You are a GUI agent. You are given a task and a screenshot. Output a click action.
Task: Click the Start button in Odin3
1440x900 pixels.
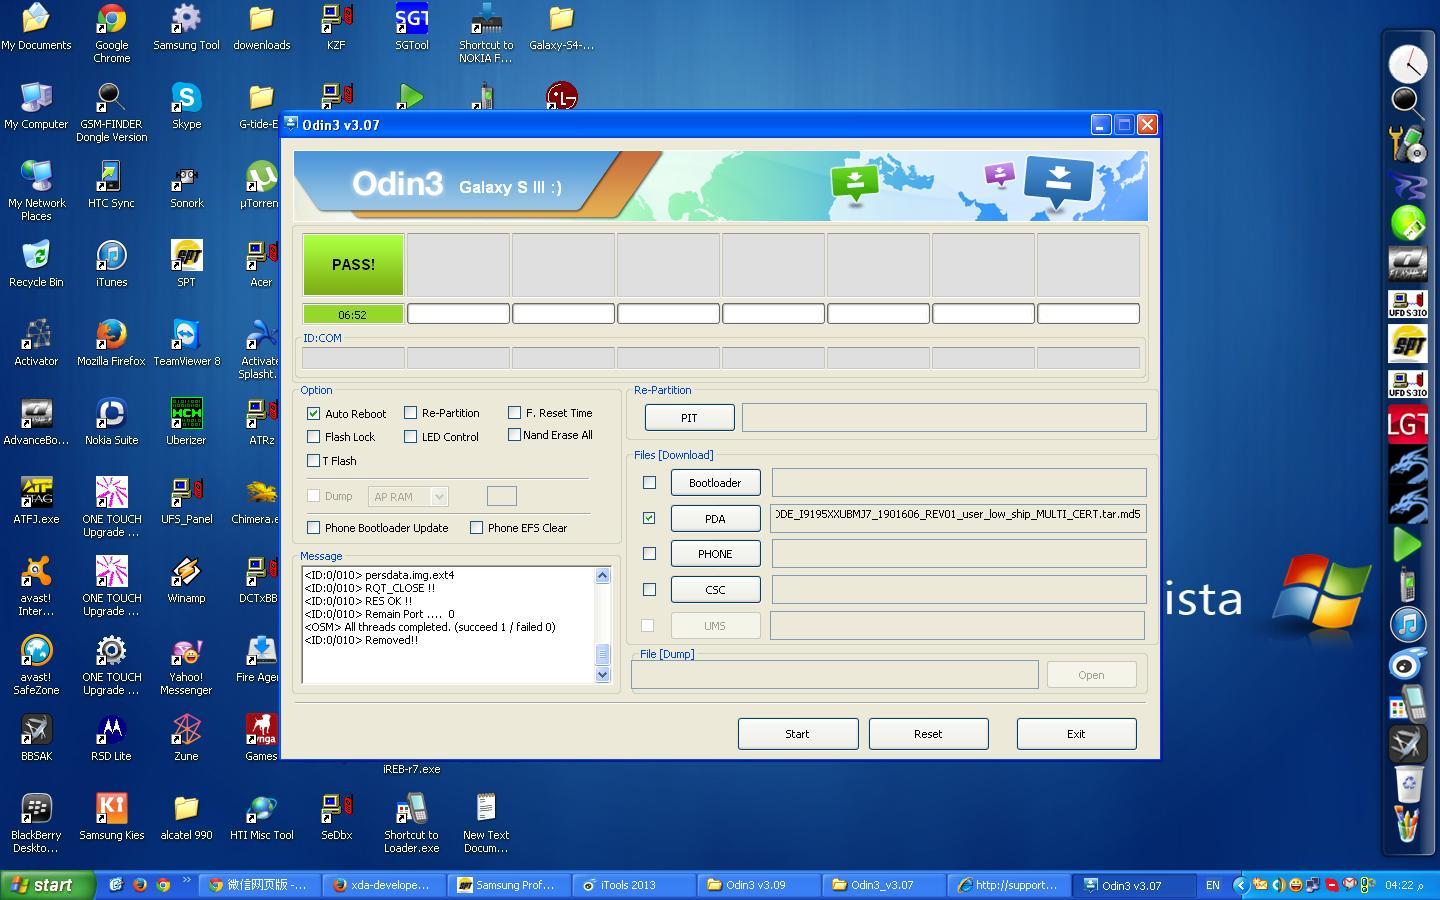click(x=797, y=733)
